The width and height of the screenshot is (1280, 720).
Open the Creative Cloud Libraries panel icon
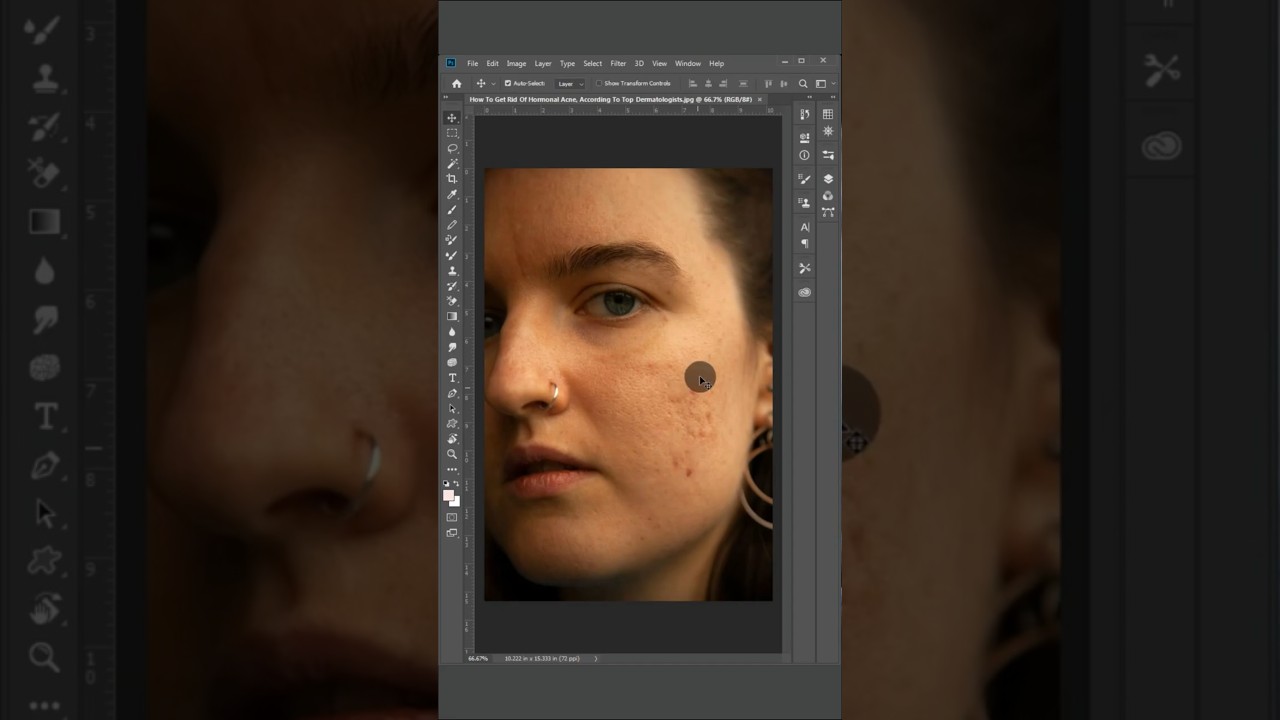pos(804,292)
